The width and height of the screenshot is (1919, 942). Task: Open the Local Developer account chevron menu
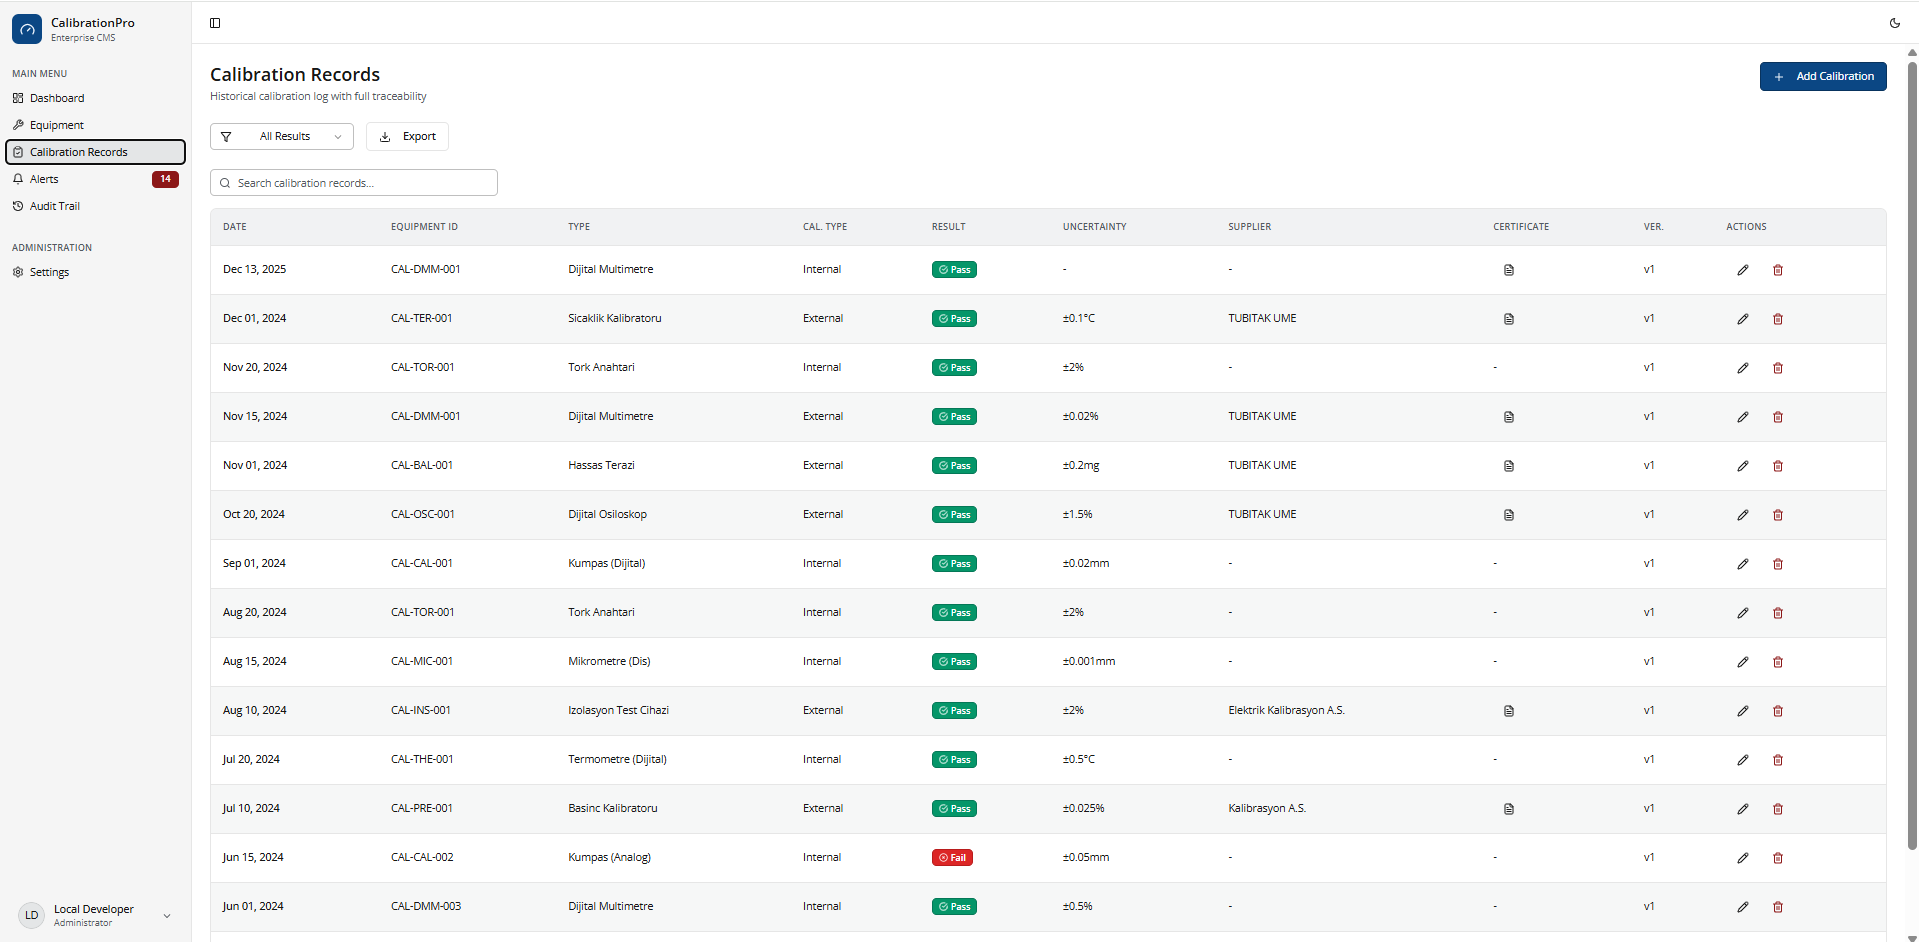pyautogui.click(x=166, y=915)
